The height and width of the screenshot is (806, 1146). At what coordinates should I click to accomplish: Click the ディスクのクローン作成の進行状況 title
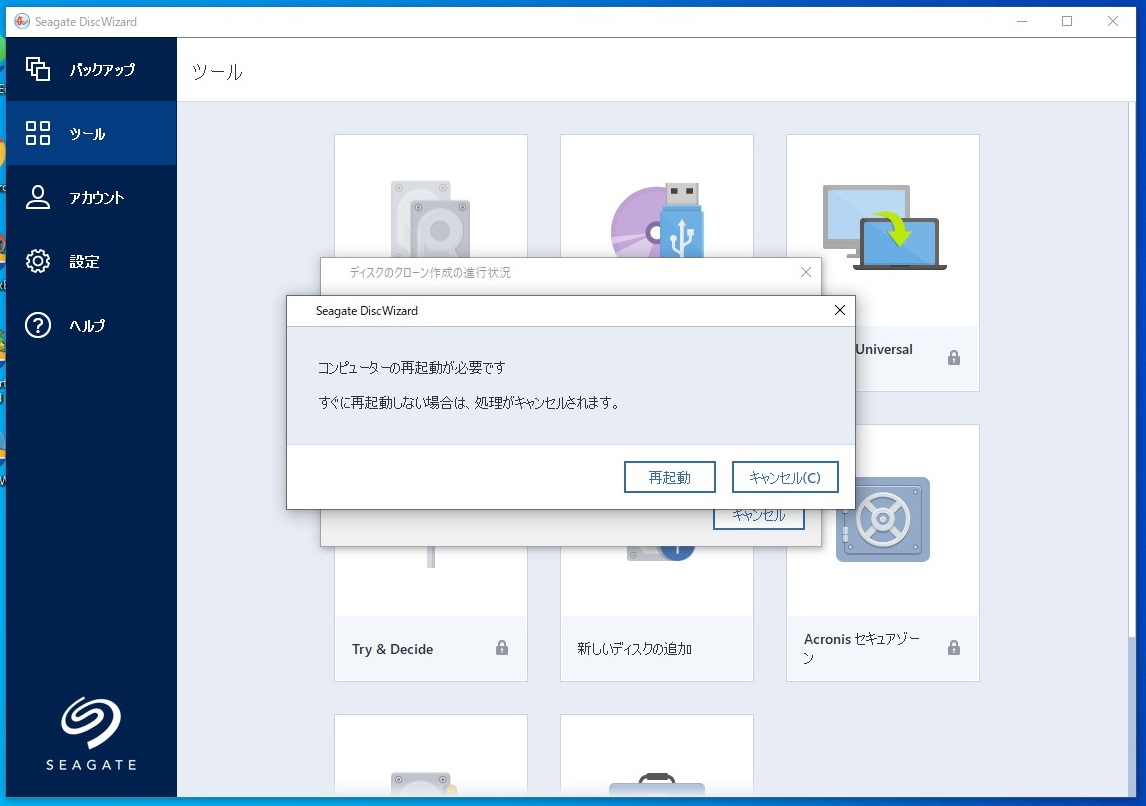[x=430, y=273]
